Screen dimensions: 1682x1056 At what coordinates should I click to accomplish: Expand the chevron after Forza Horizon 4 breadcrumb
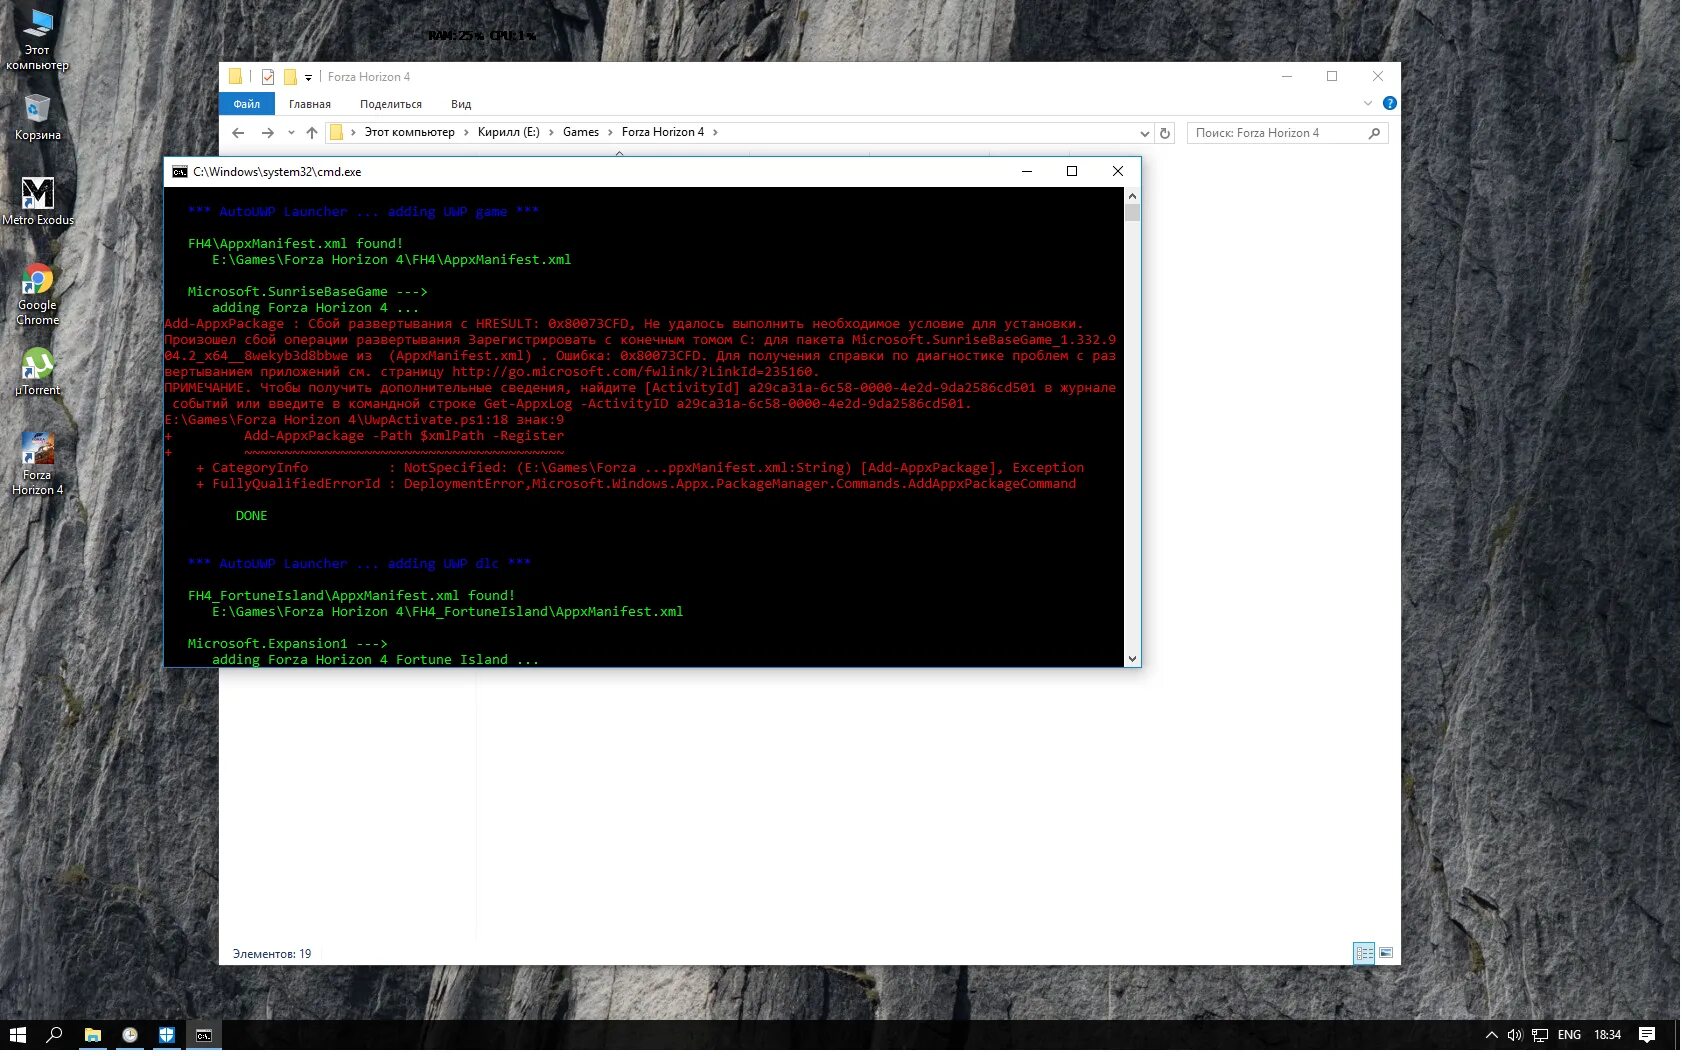coord(715,132)
